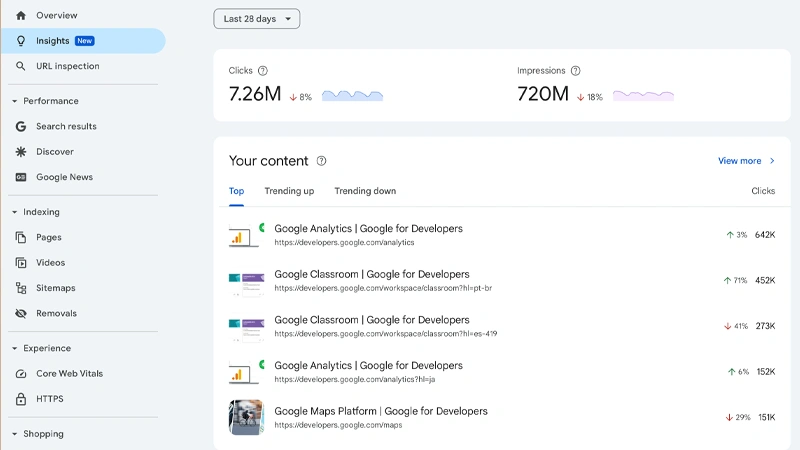Open the HTTPS report
Viewport: 800px width, 450px height.
pos(50,399)
